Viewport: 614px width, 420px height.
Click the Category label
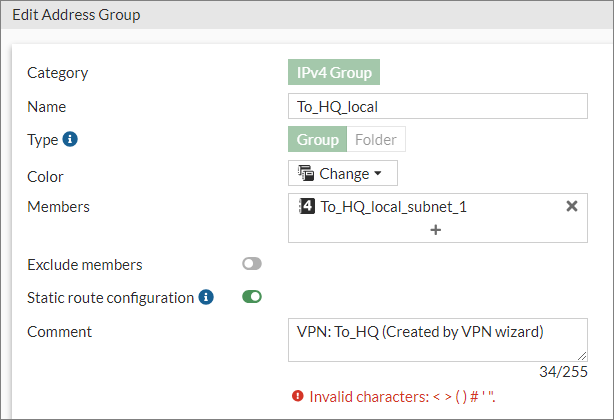pyautogui.click(x=58, y=73)
